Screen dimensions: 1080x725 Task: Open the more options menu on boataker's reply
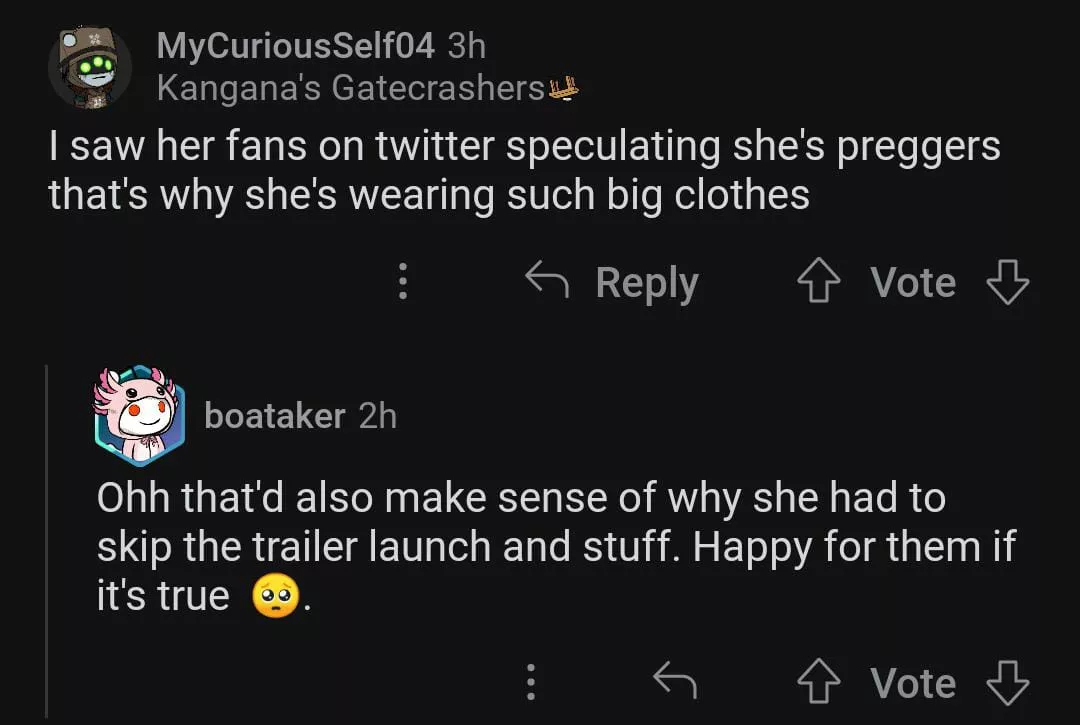click(531, 683)
